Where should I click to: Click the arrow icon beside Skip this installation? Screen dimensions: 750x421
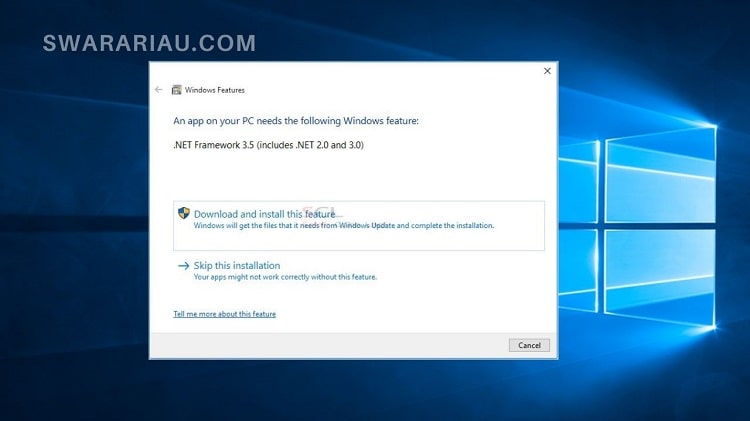point(184,266)
